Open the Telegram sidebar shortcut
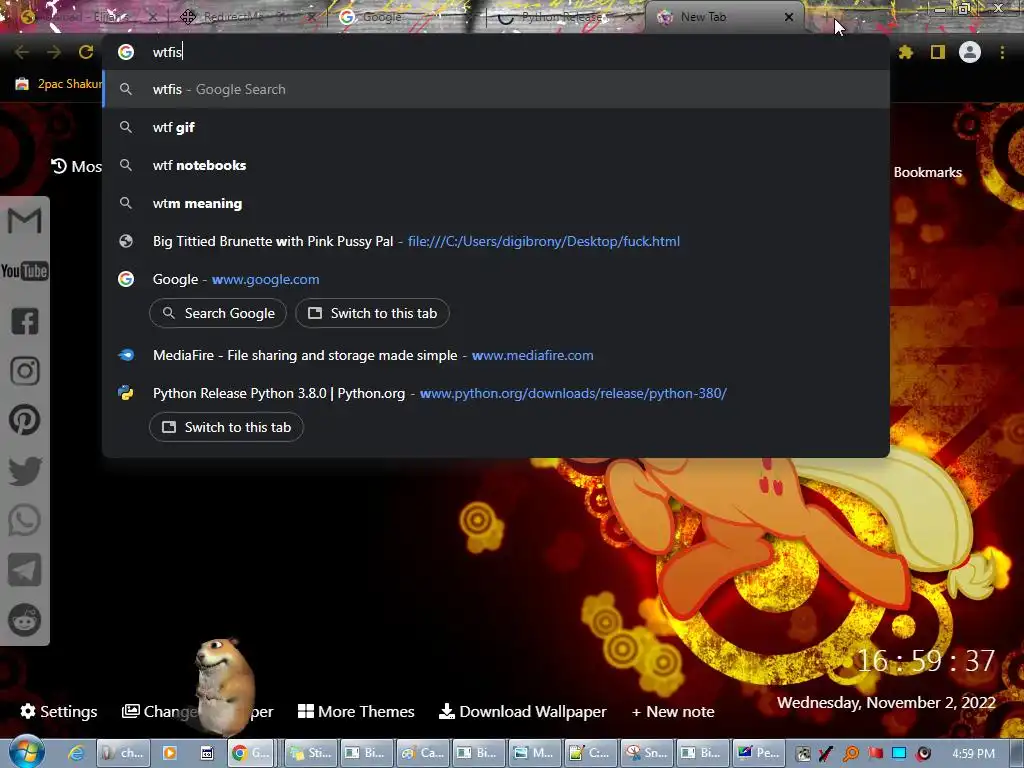The image size is (1024, 768). click(24, 569)
